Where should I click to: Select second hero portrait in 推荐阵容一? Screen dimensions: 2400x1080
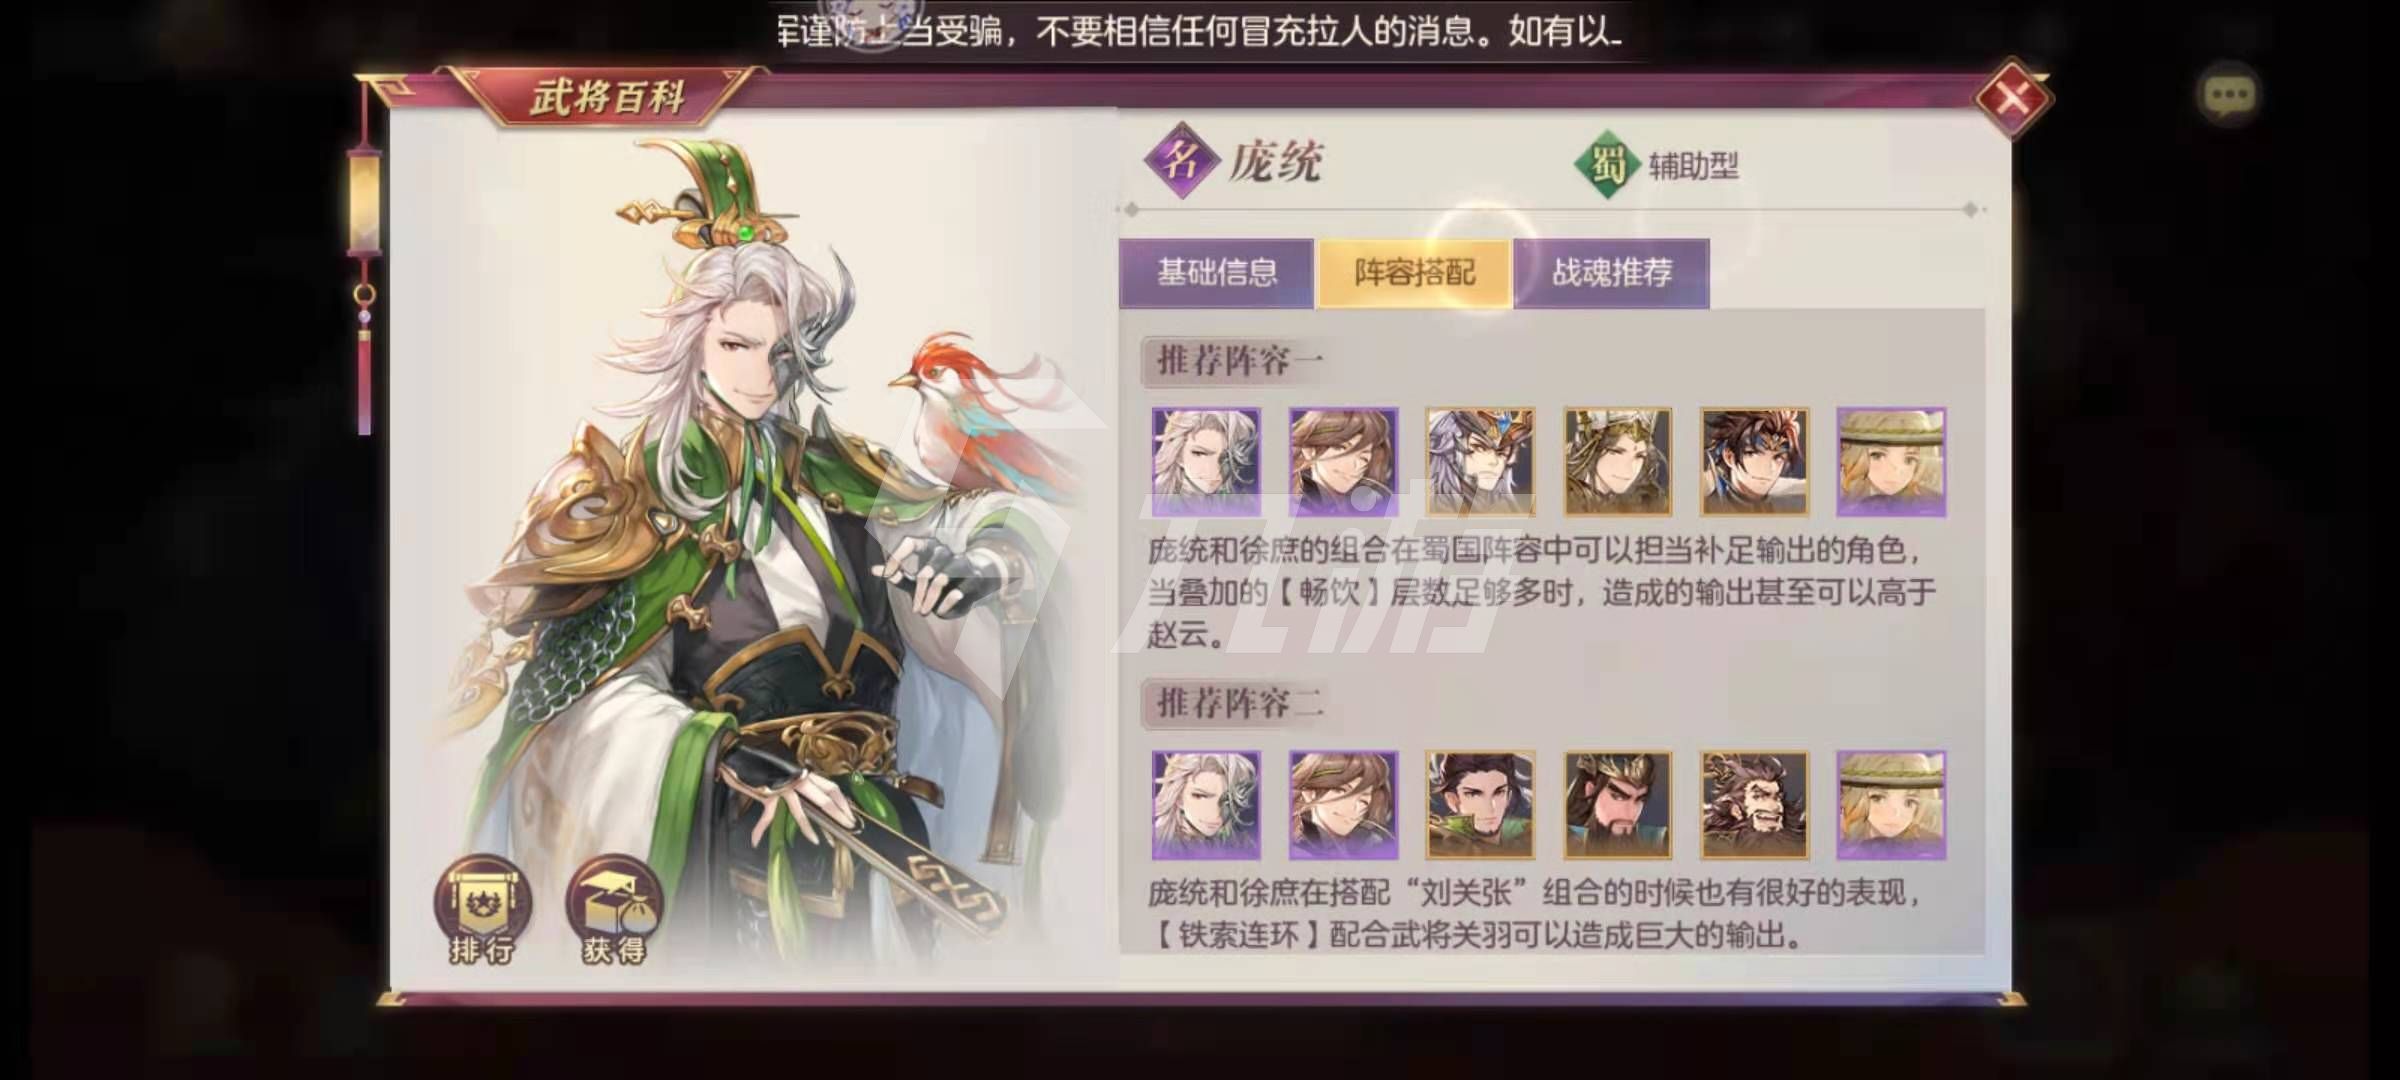(x=1342, y=461)
